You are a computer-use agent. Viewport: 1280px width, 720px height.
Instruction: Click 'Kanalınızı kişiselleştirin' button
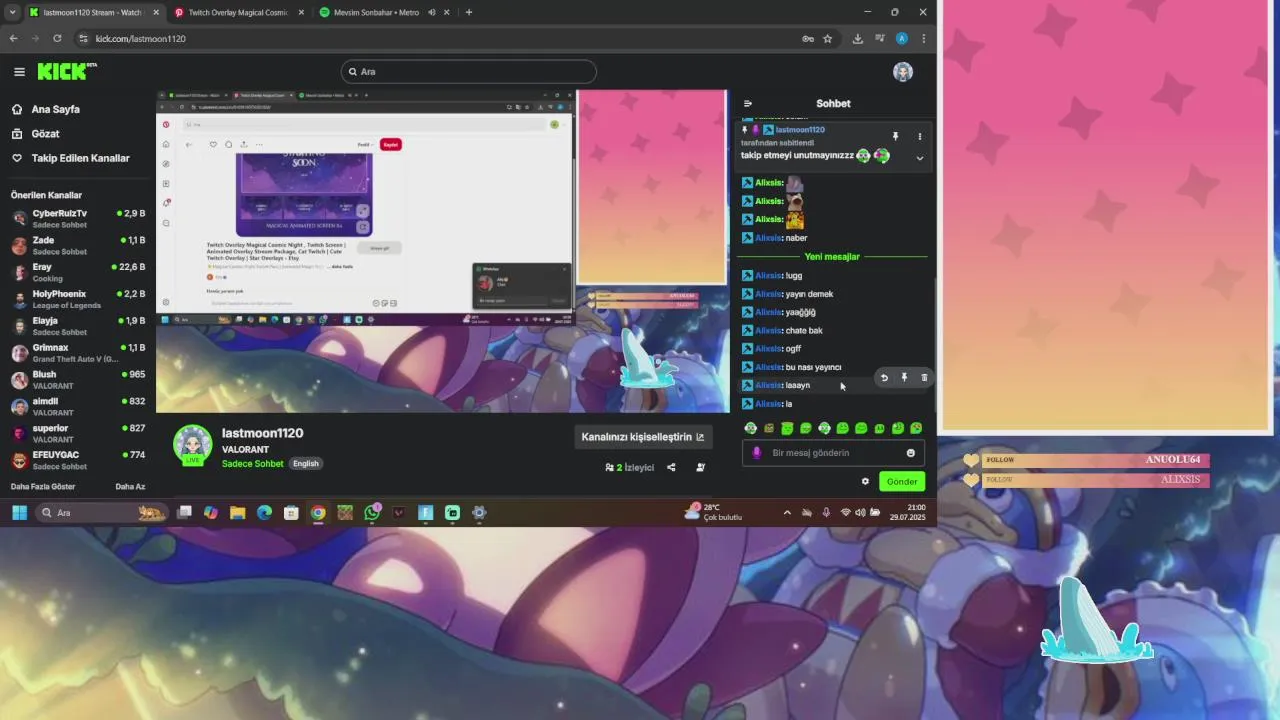643,437
